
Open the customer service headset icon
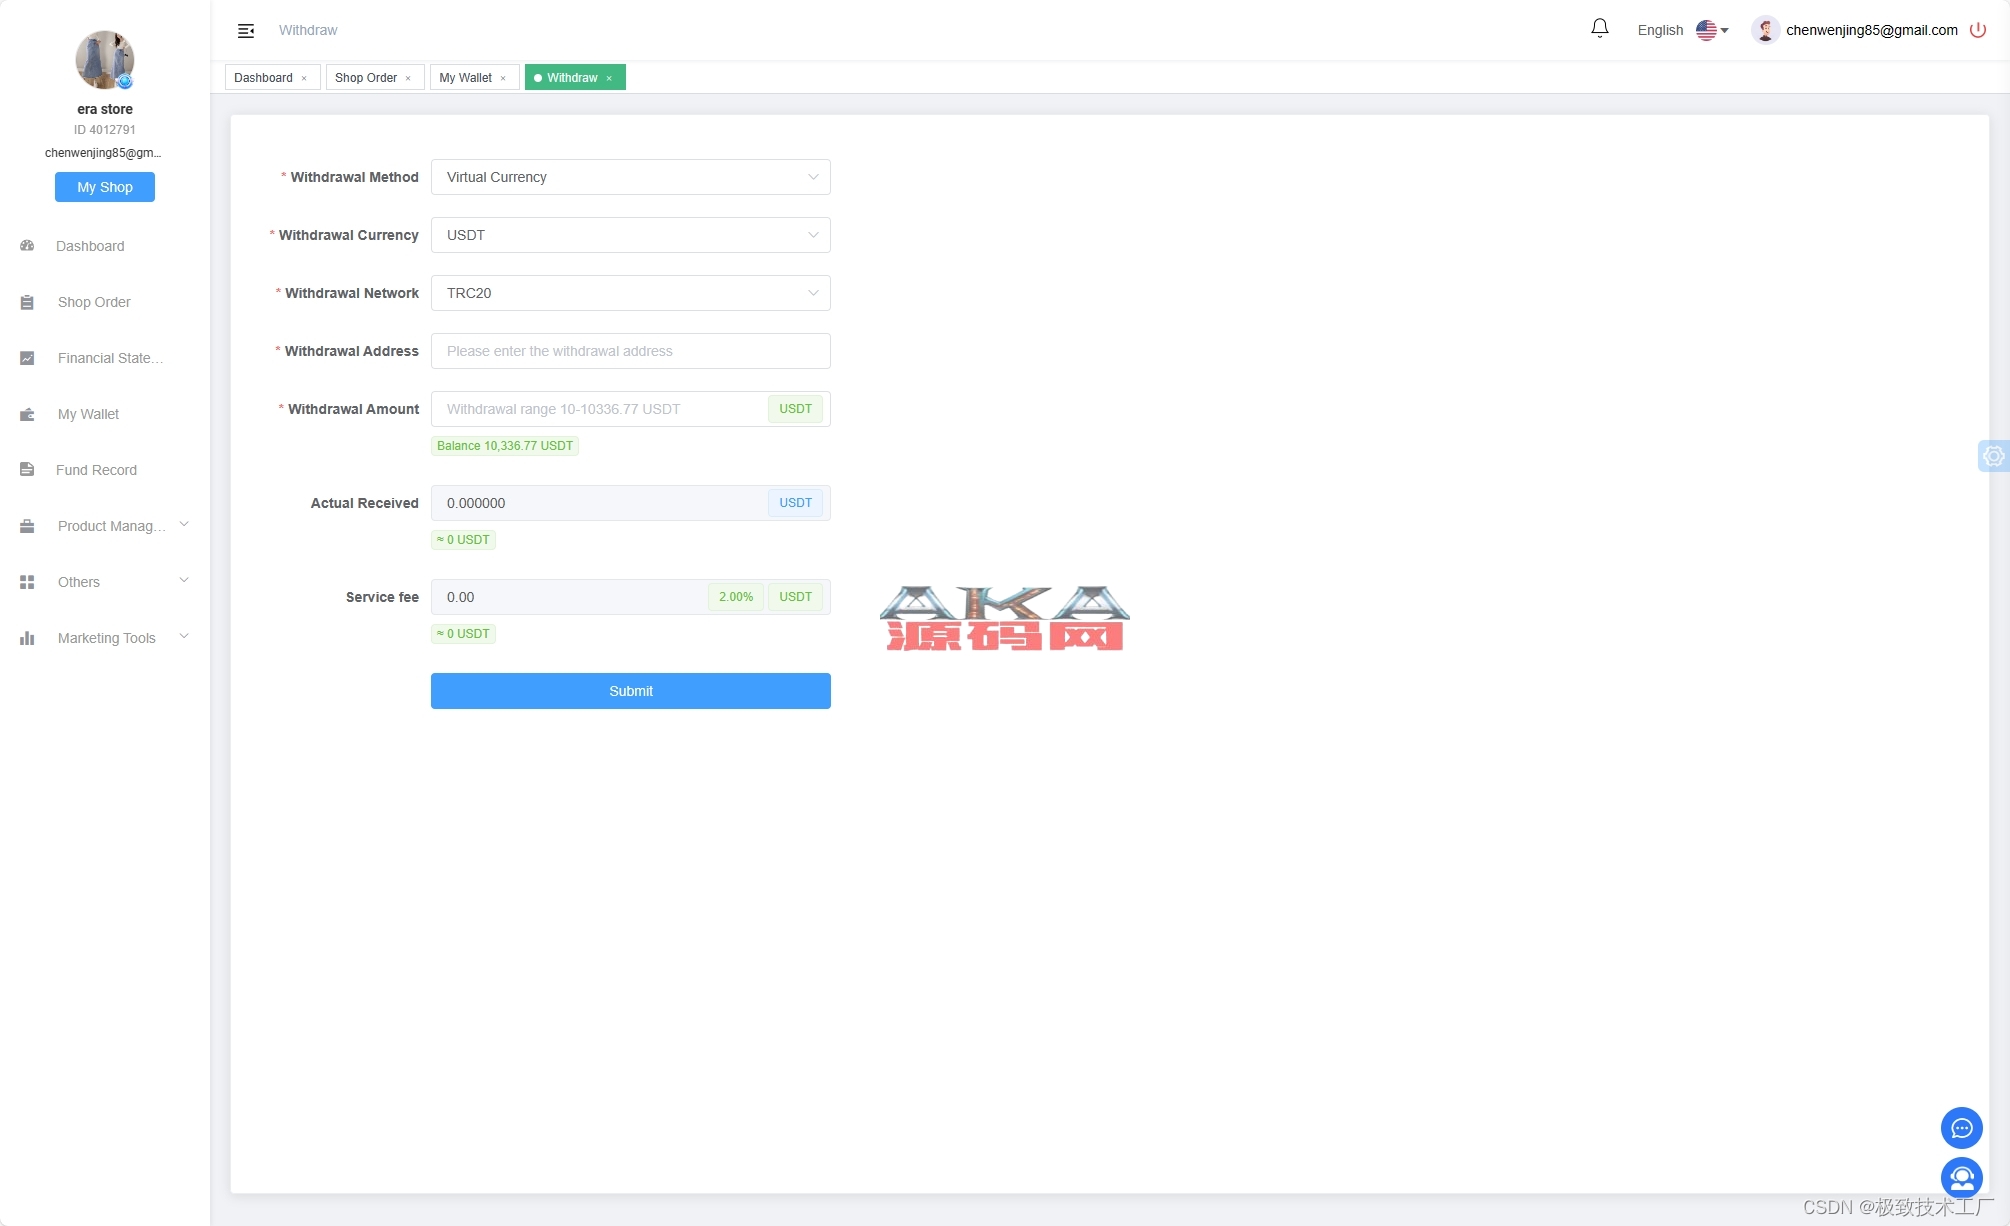click(x=1961, y=1177)
